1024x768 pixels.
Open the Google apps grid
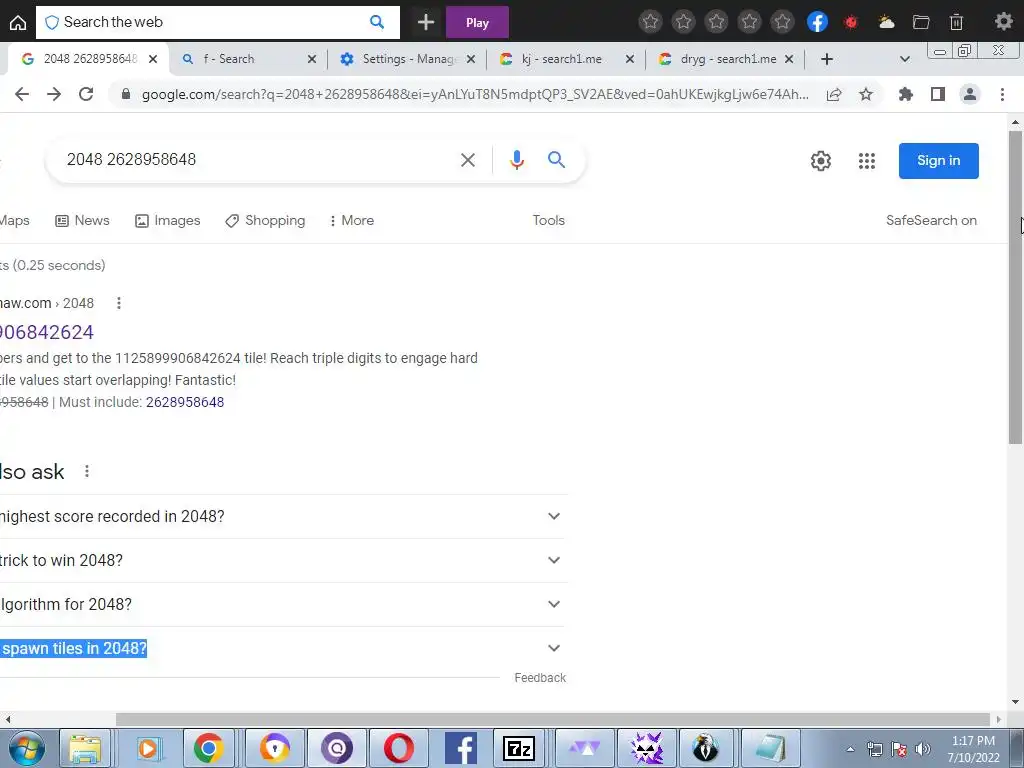(x=867, y=161)
